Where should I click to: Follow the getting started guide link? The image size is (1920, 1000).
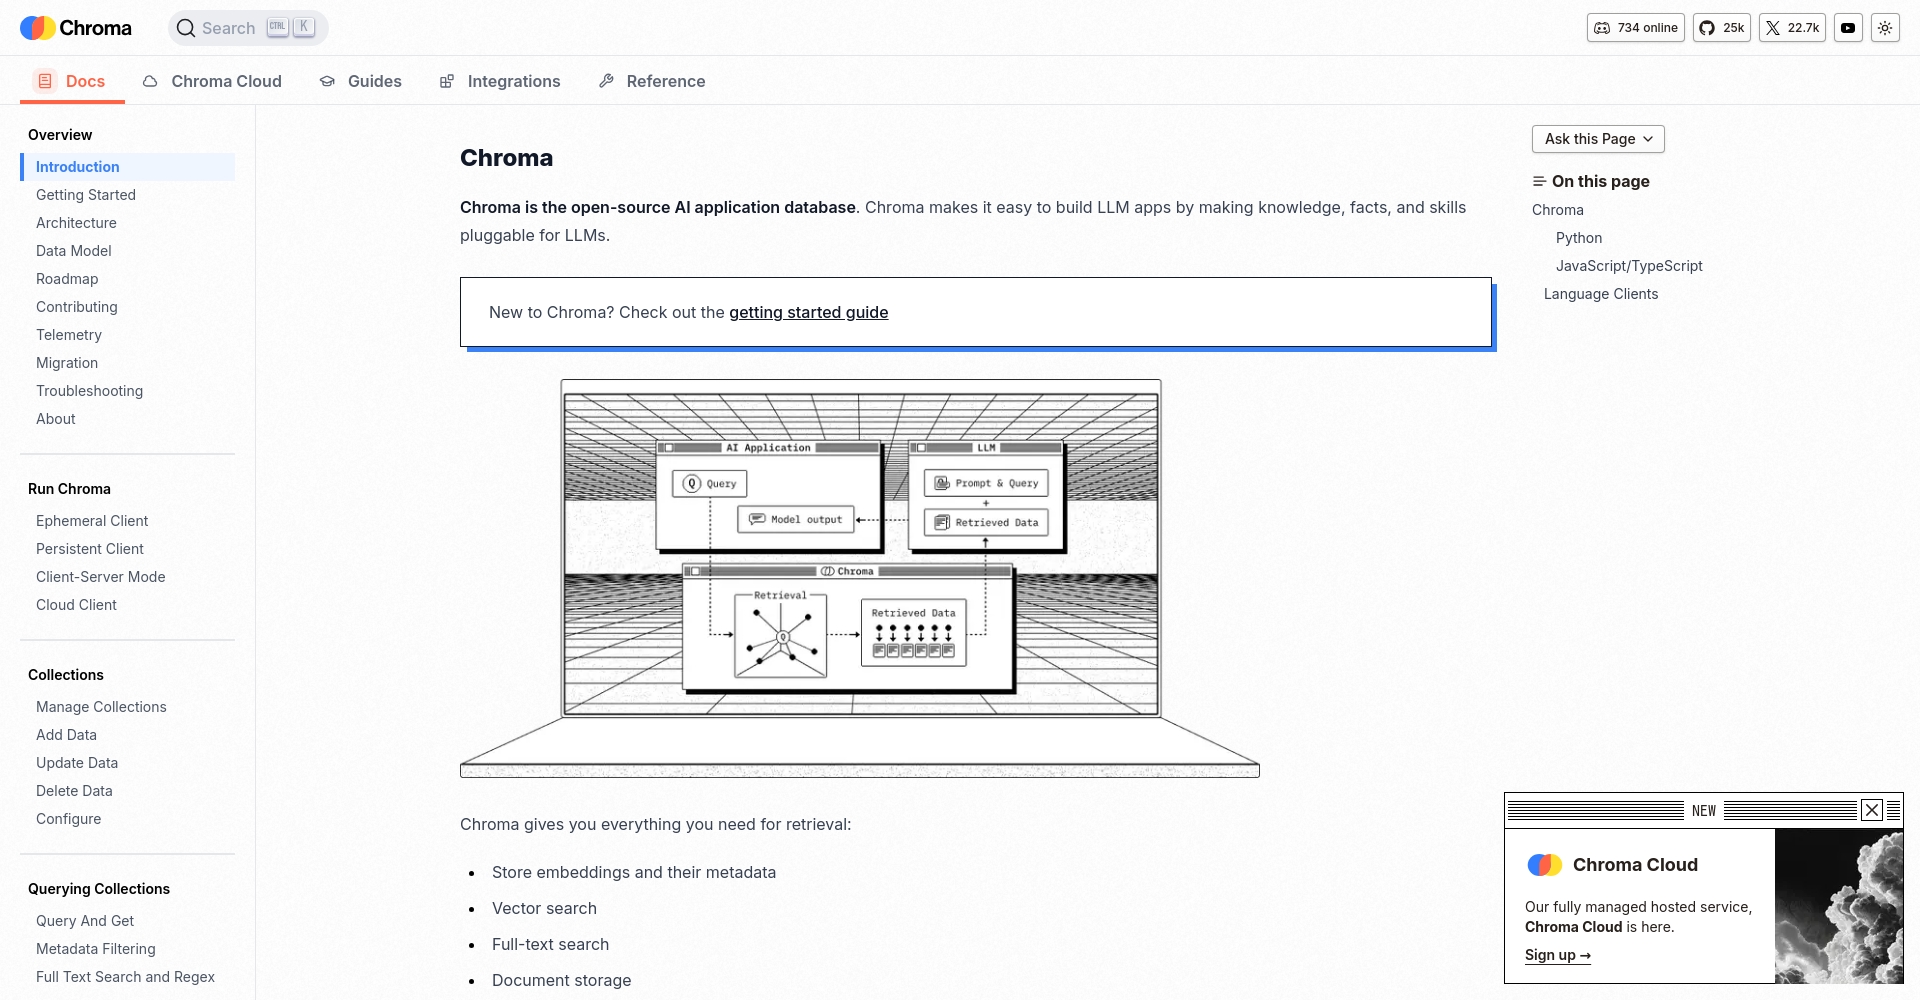click(x=808, y=312)
